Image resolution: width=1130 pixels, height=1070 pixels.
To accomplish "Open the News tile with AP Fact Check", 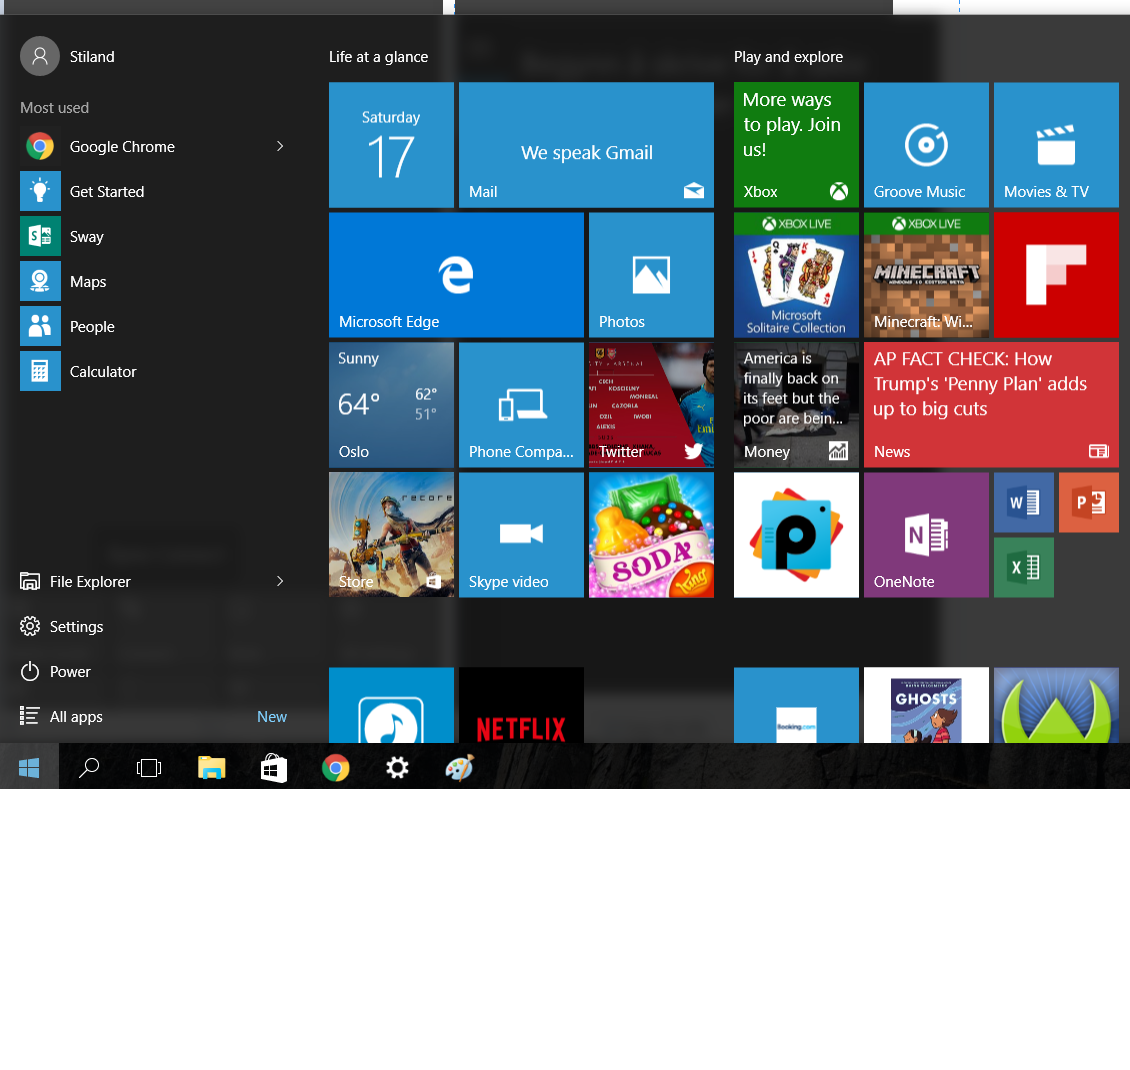I will 992,405.
